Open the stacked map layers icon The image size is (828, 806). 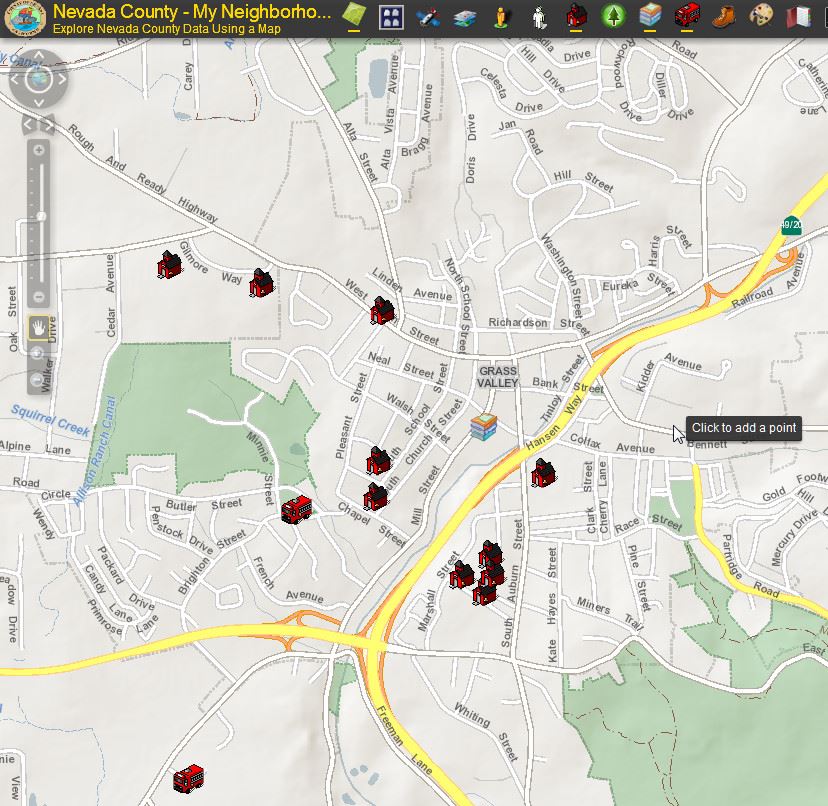point(465,14)
